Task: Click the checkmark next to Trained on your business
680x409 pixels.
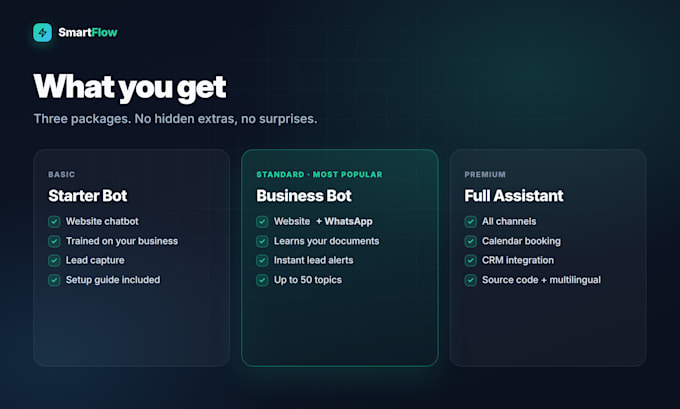Action: pyautogui.click(x=54, y=241)
